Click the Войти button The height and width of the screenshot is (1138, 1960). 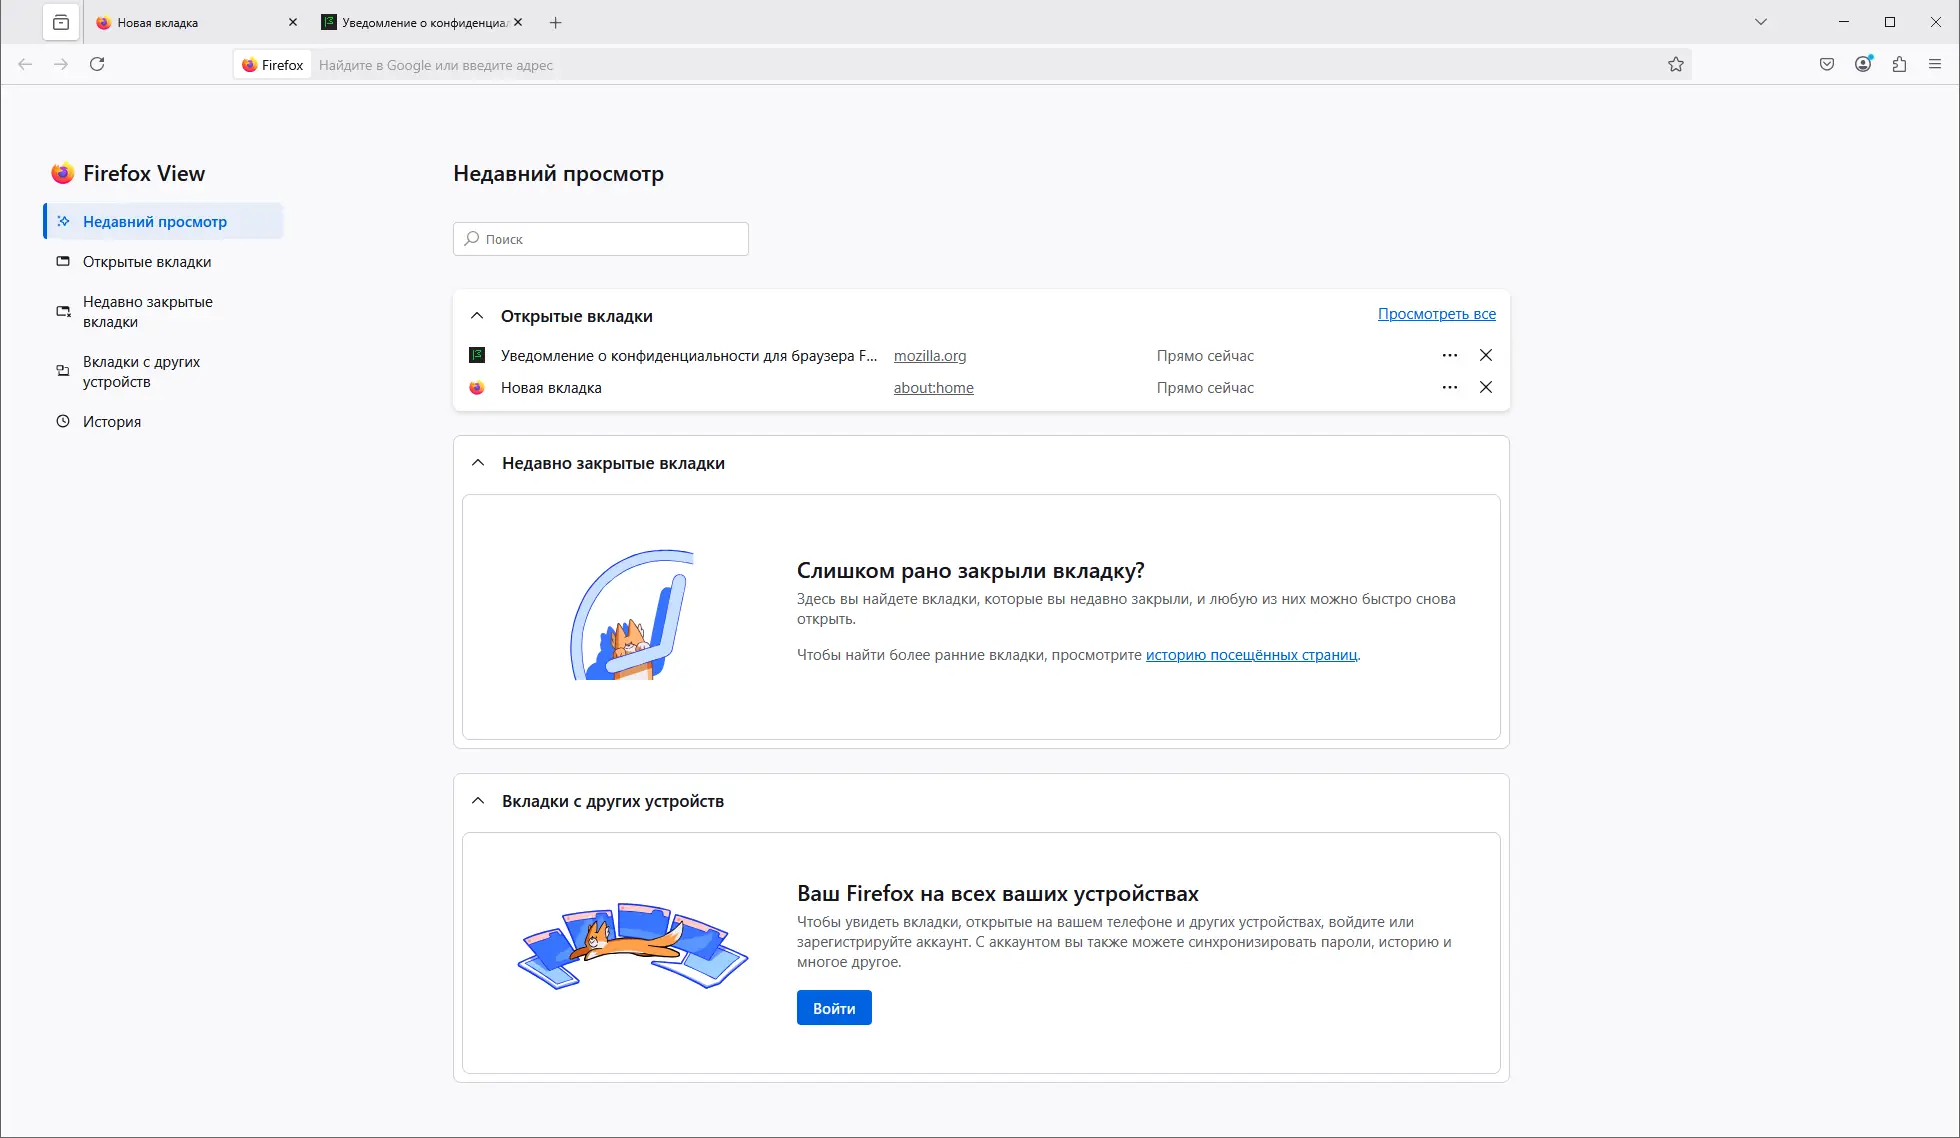tap(833, 1007)
